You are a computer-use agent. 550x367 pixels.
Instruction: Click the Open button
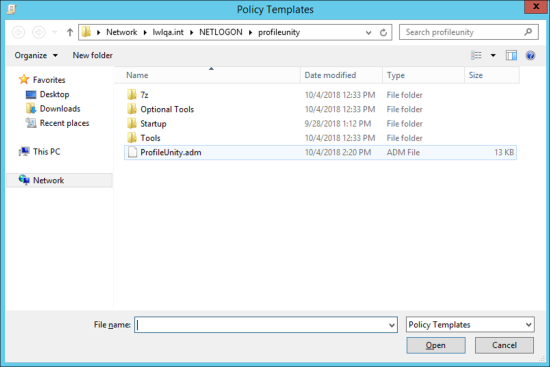point(436,345)
